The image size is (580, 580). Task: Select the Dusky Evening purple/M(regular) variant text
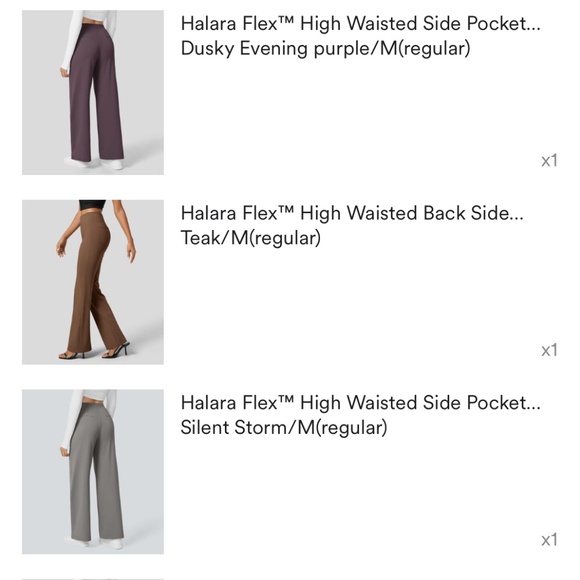point(326,49)
